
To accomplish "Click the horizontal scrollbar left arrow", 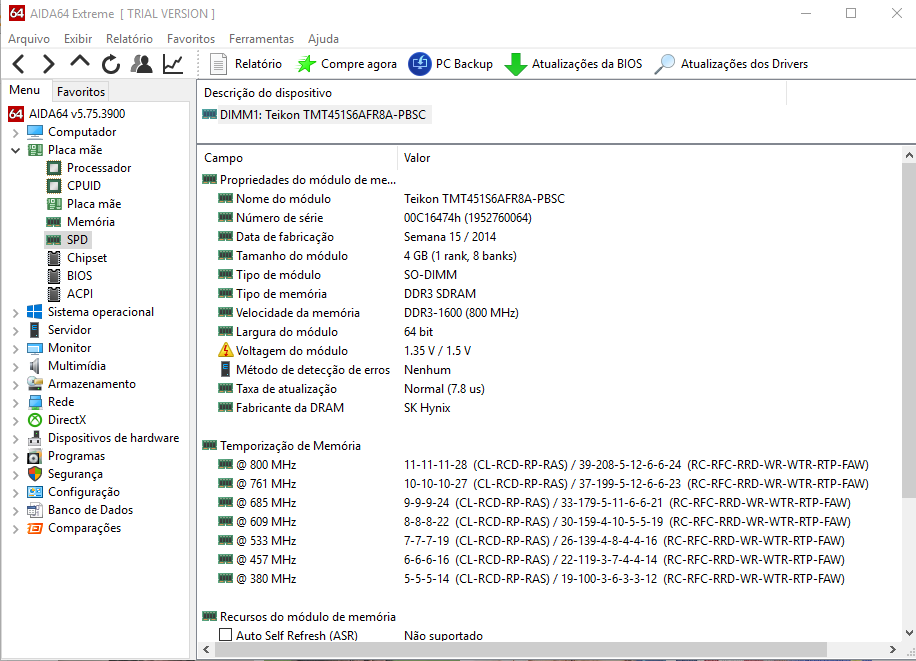I will (206, 649).
